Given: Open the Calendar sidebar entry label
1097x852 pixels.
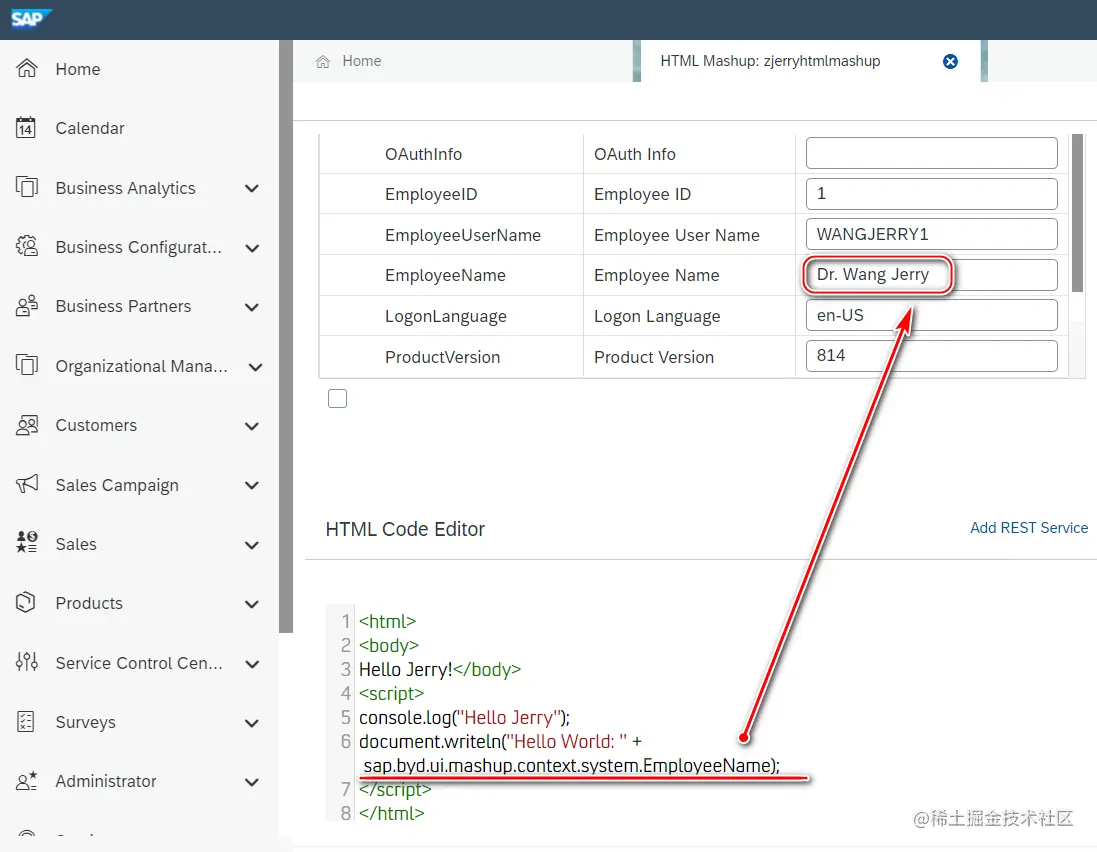Looking at the screenshot, I should [x=90, y=128].
